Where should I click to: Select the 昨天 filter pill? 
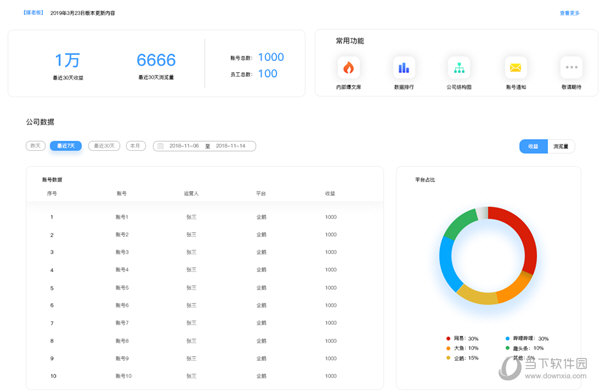coord(36,146)
